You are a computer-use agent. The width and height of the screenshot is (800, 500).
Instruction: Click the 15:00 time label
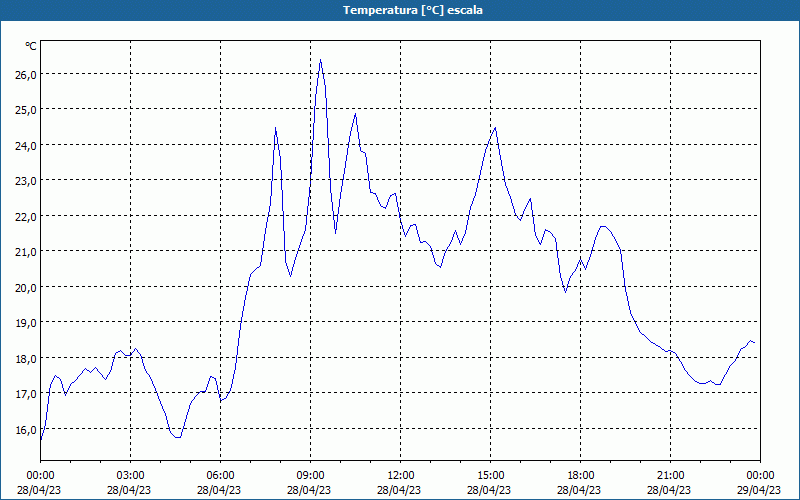[490, 476]
